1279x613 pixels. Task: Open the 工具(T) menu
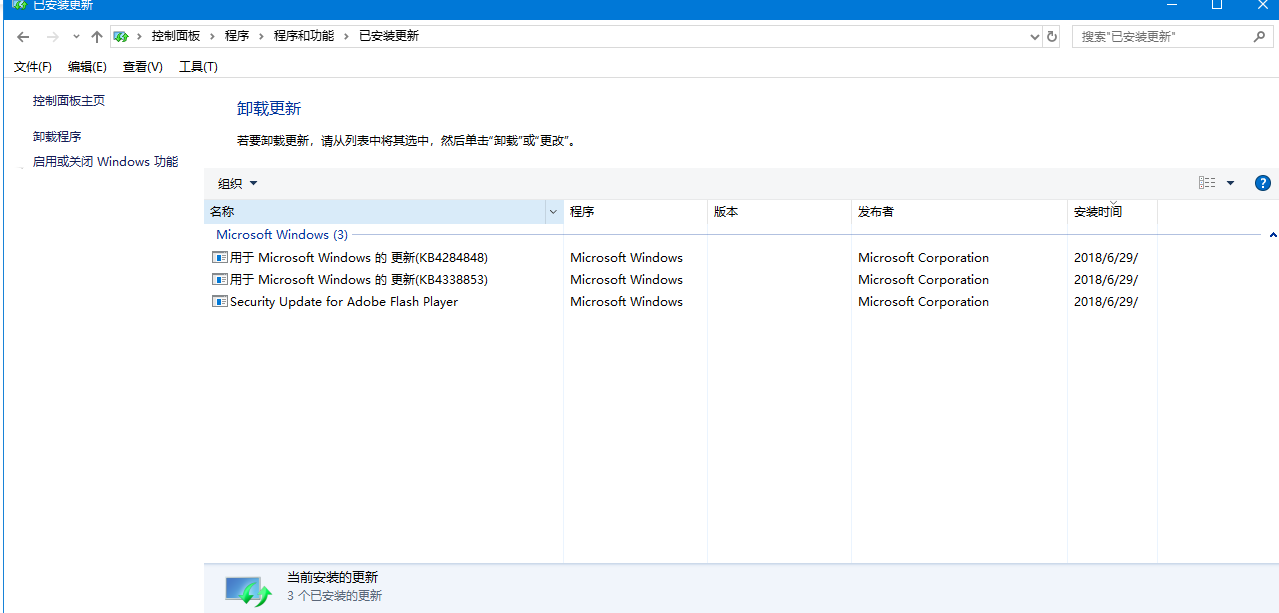pyautogui.click(x=198, y=67)
